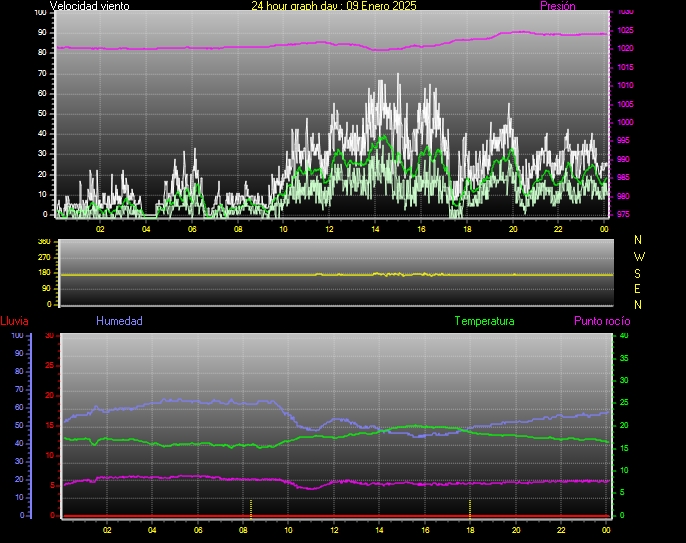The height and width of the screenshot is (543, 686).
Task: Select the 'Humedad' legend label
Action: click(119, 321)
